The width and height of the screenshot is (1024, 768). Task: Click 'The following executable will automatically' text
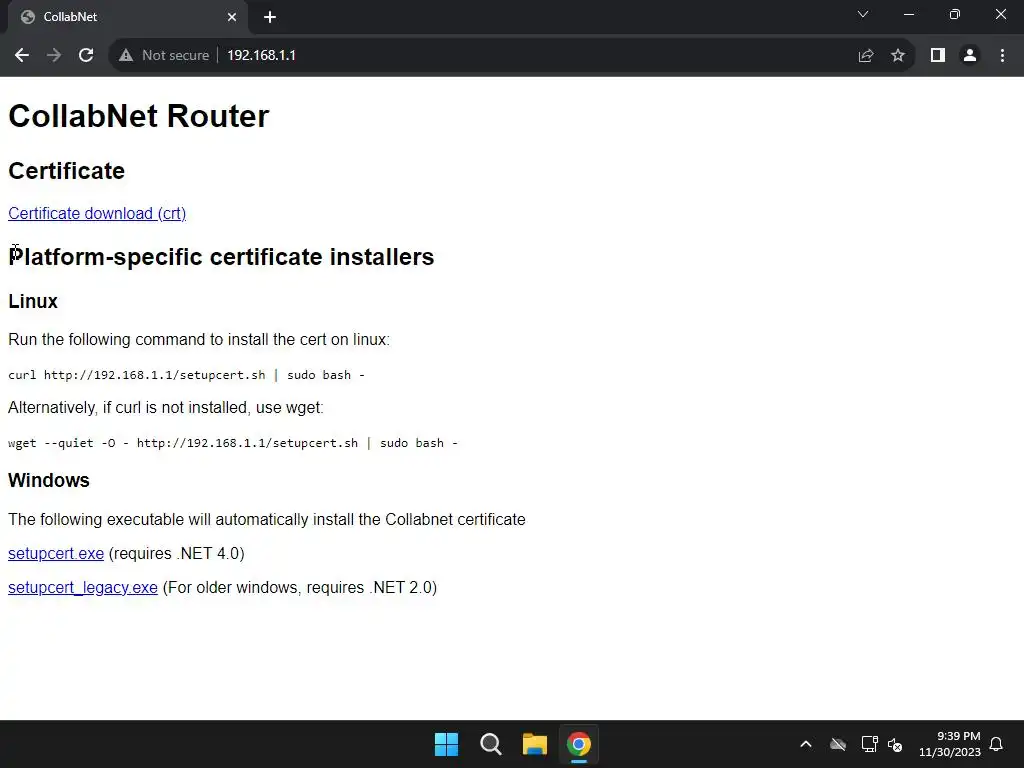(266, 519)
